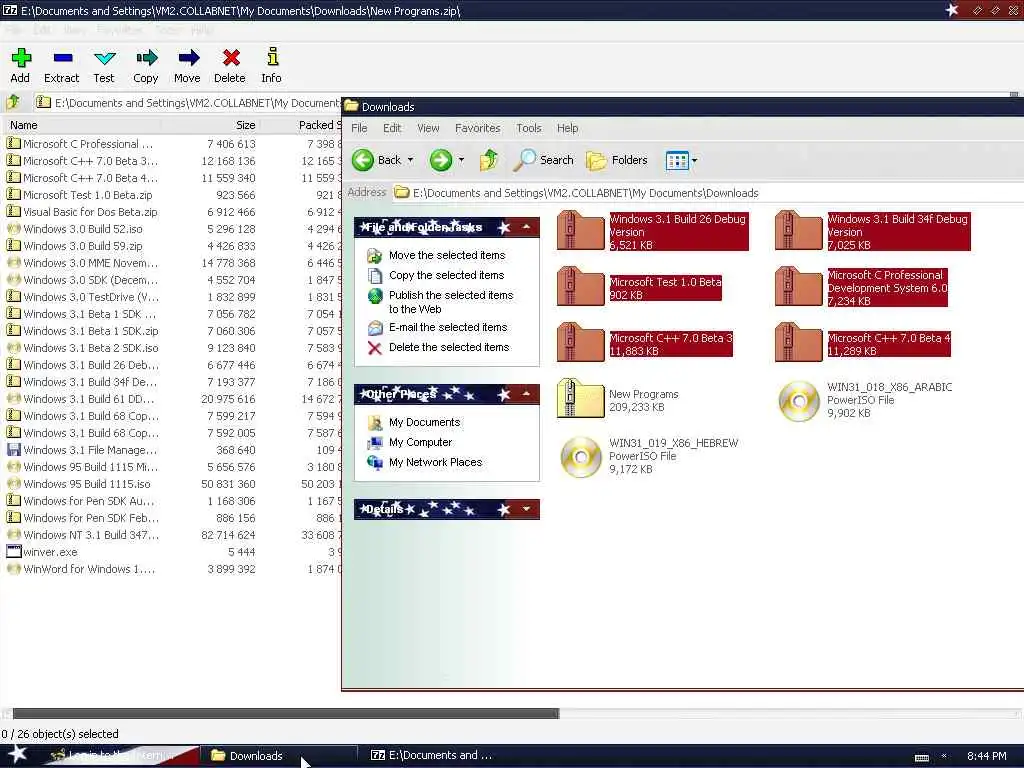Click E-mail the selected items
The width and height of the screenshot is (1024, 768).
(448, 327)
